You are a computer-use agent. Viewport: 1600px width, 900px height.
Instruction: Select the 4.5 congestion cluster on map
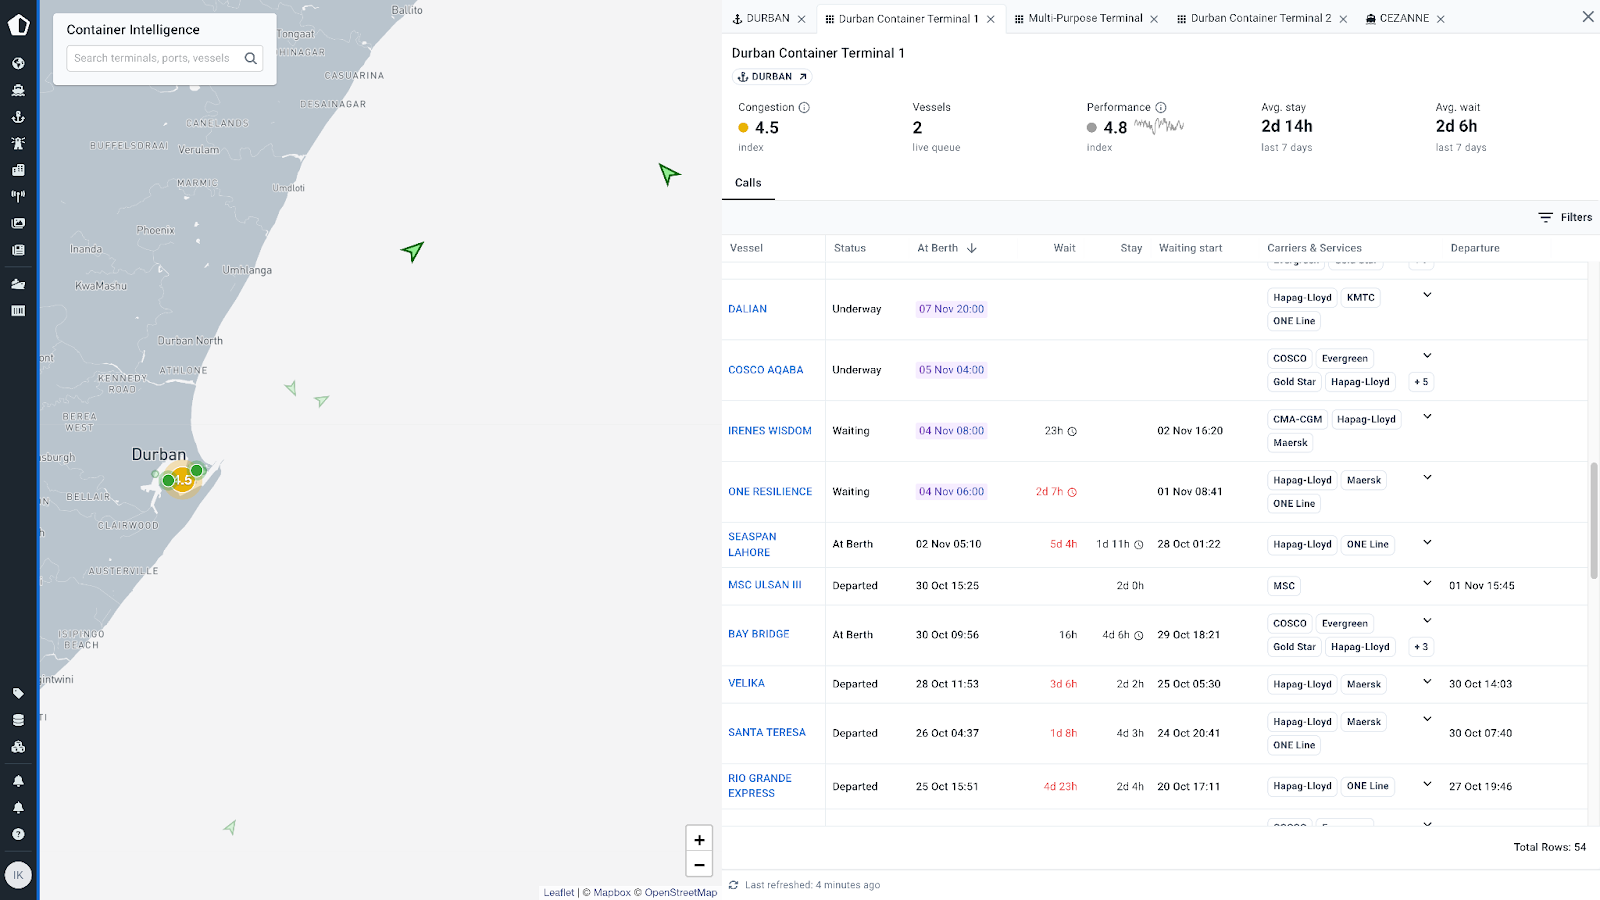(x=182, y=480)
